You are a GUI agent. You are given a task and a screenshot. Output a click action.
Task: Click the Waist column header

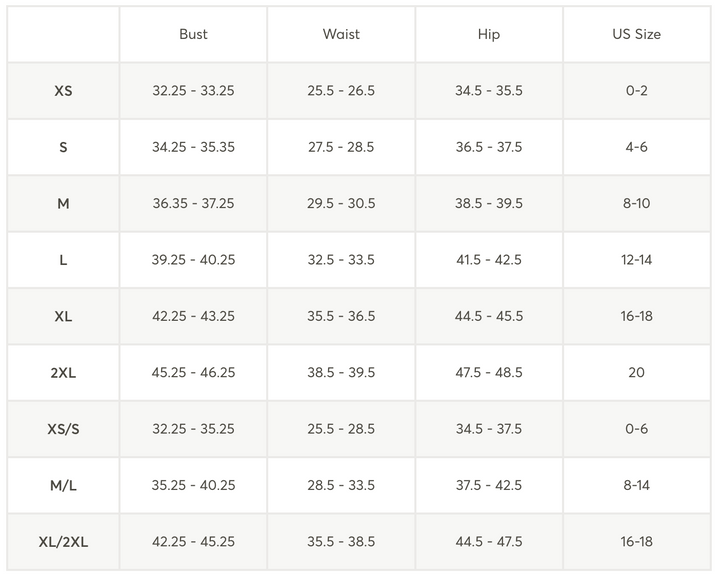(341, 34)
